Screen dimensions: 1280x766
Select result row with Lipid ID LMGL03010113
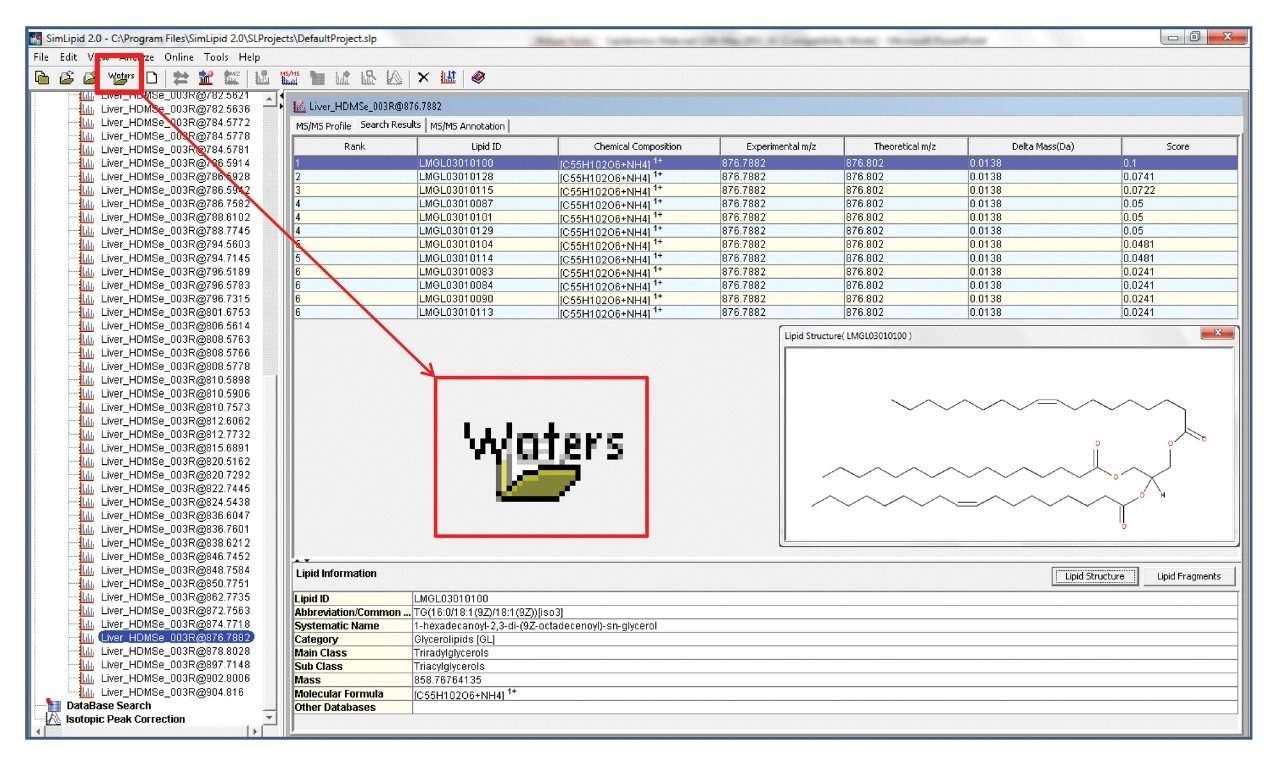coord(764,312)
